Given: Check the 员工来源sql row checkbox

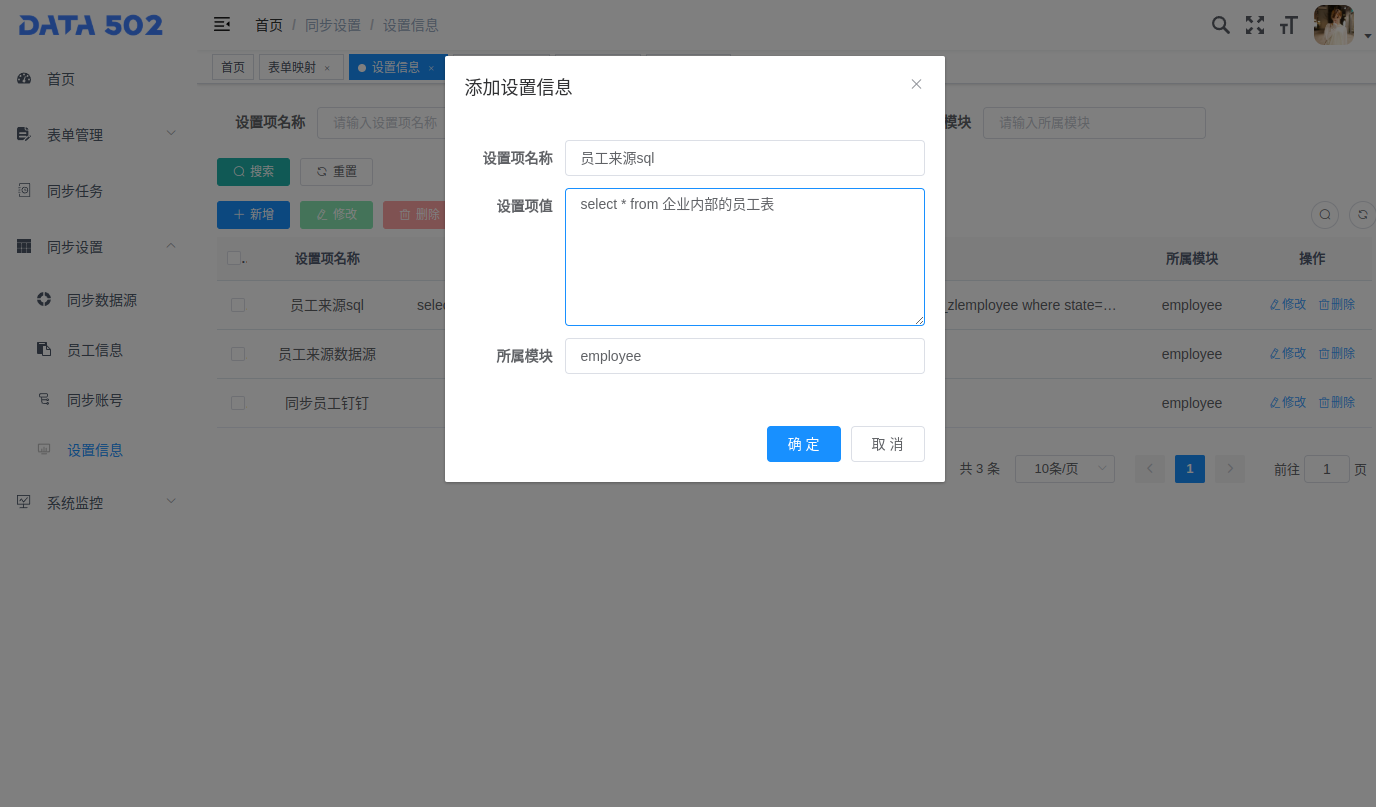Looking at the screenshot, I should pos(238,305).
